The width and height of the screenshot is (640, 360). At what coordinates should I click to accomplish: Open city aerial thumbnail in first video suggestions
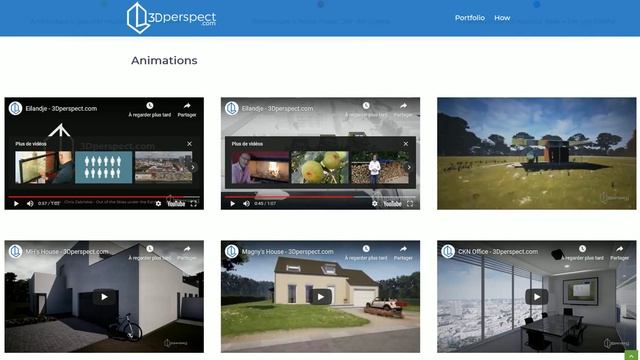[164, 167]
